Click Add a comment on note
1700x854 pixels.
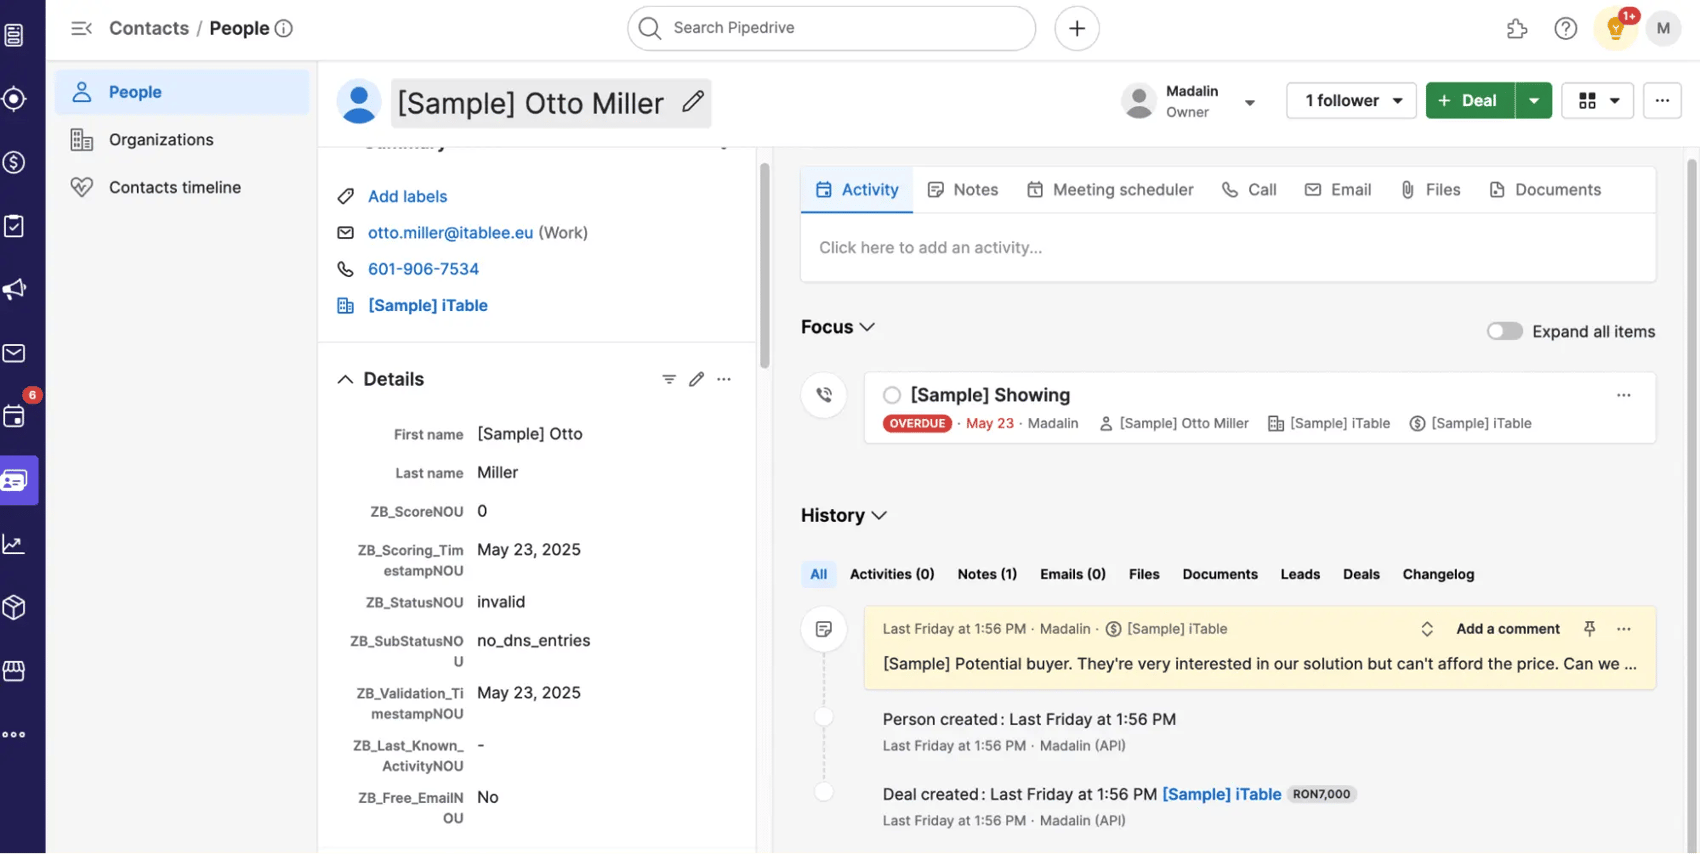coord(1507,629)
